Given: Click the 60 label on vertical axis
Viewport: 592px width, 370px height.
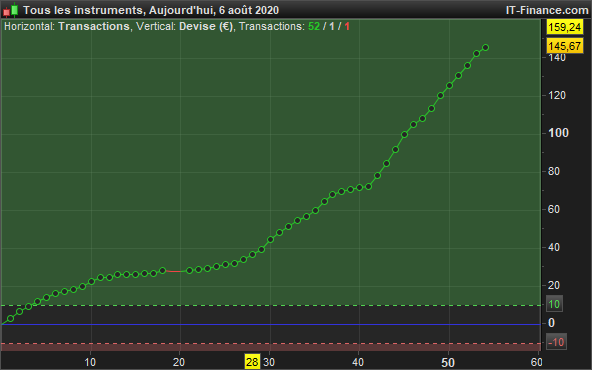Looking at the screenshot, I should click(554, 209).
